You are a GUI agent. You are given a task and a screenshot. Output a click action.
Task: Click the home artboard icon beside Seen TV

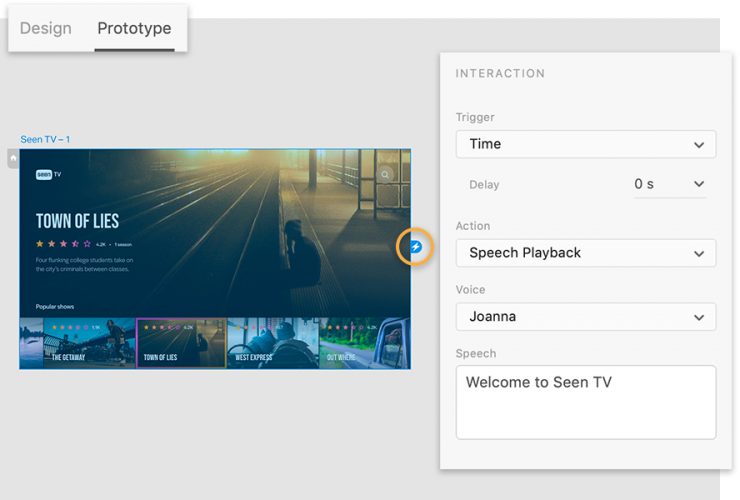click(13, 158)
